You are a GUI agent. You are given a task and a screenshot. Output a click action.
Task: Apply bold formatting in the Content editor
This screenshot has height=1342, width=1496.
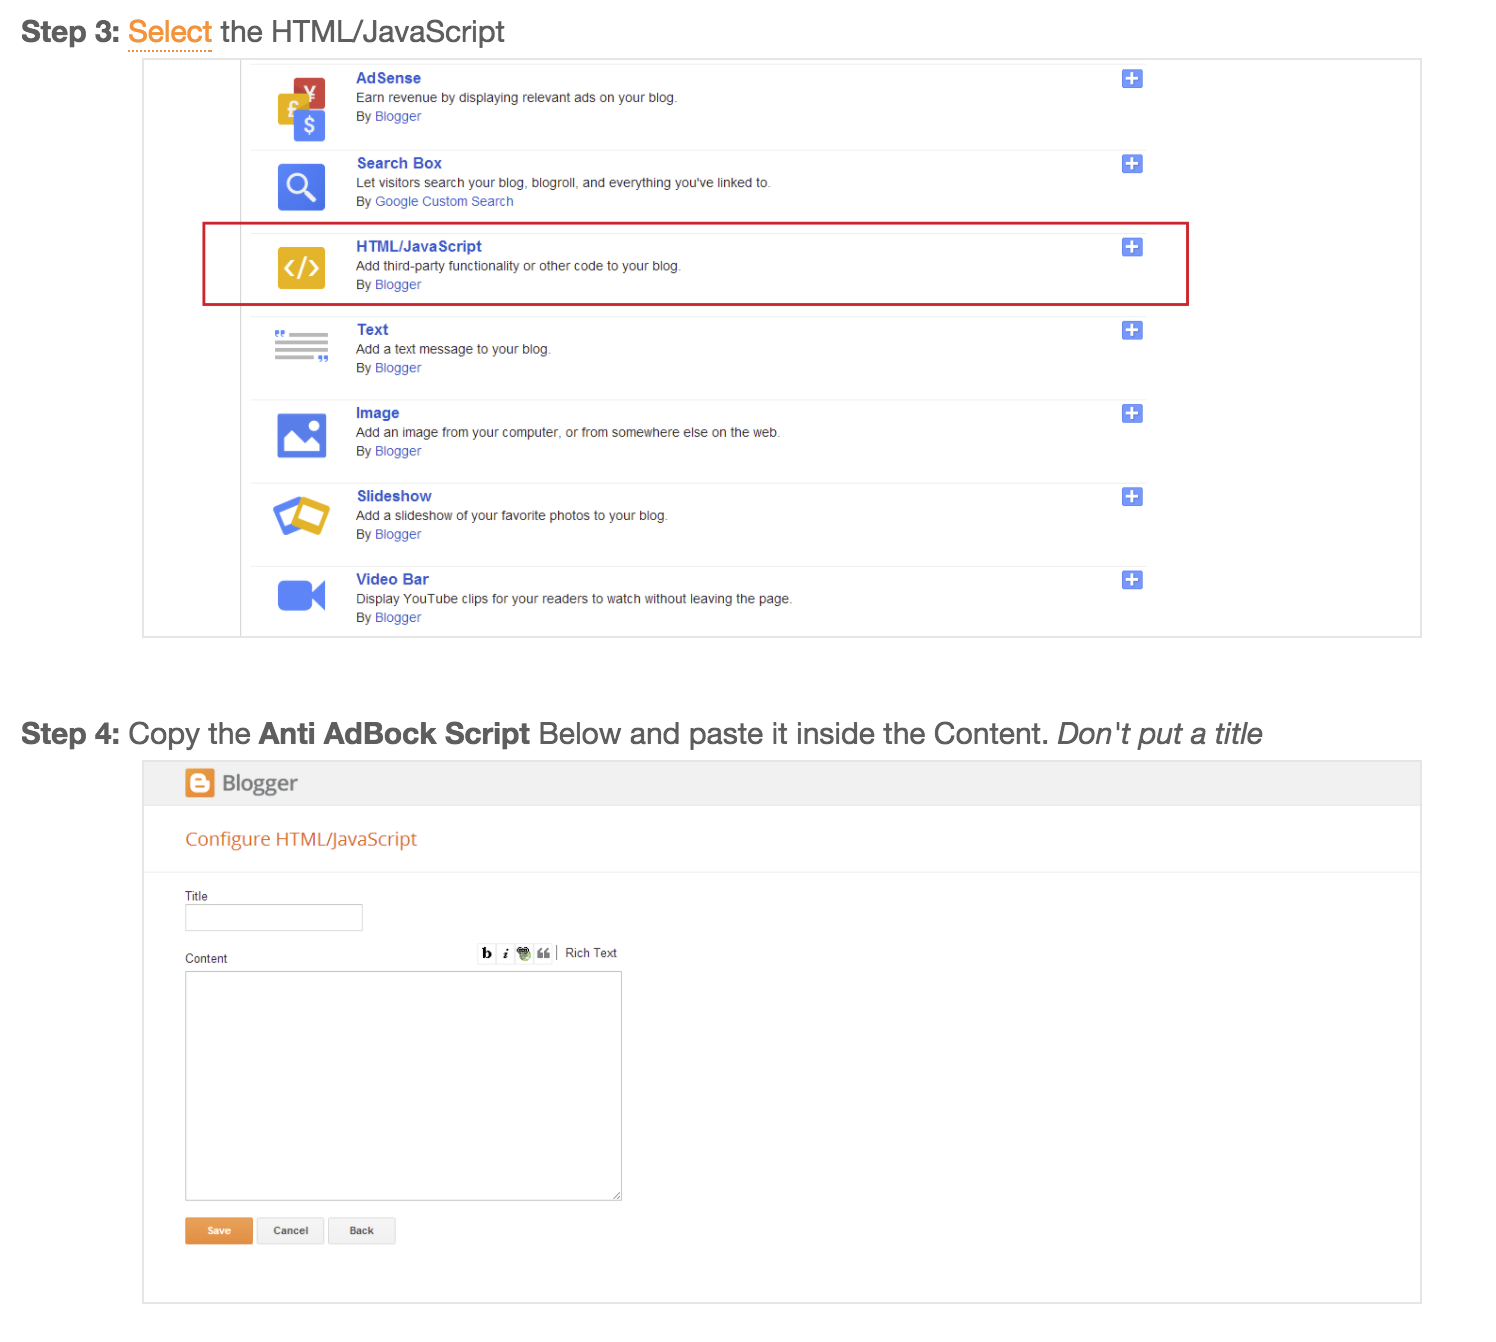click(x=486, y=953)
